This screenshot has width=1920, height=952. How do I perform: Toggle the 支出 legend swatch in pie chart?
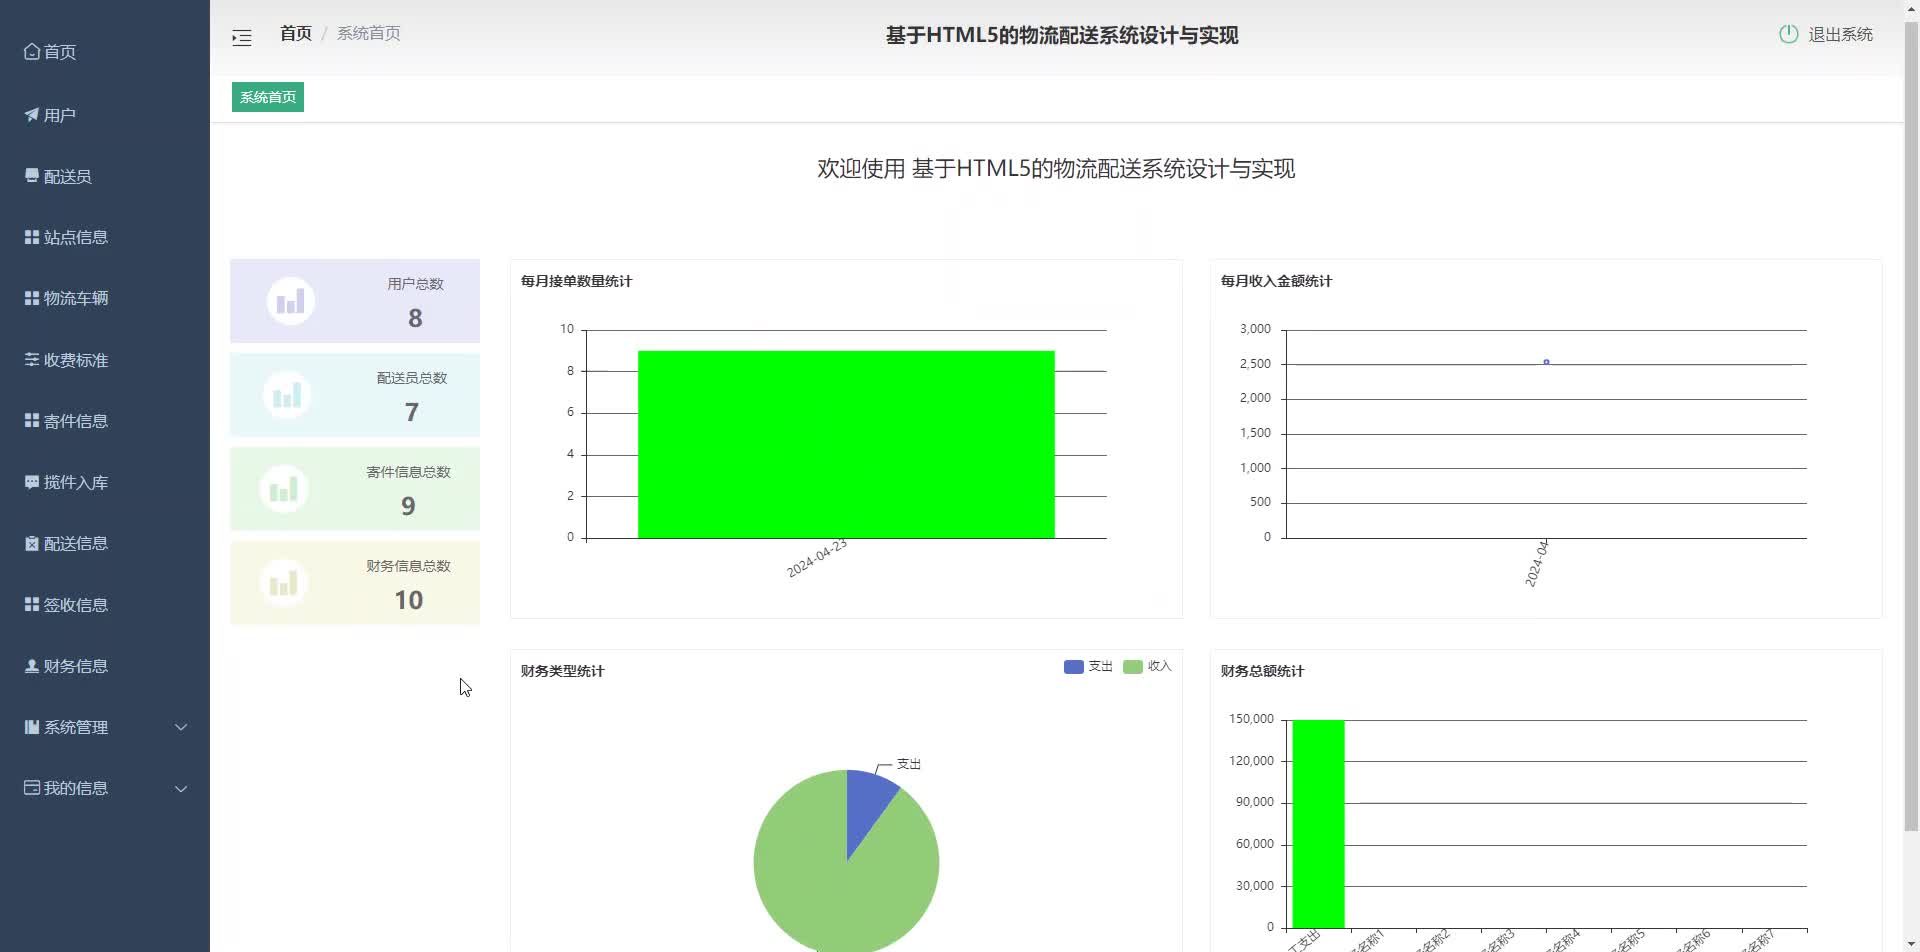coord(1074,667)
